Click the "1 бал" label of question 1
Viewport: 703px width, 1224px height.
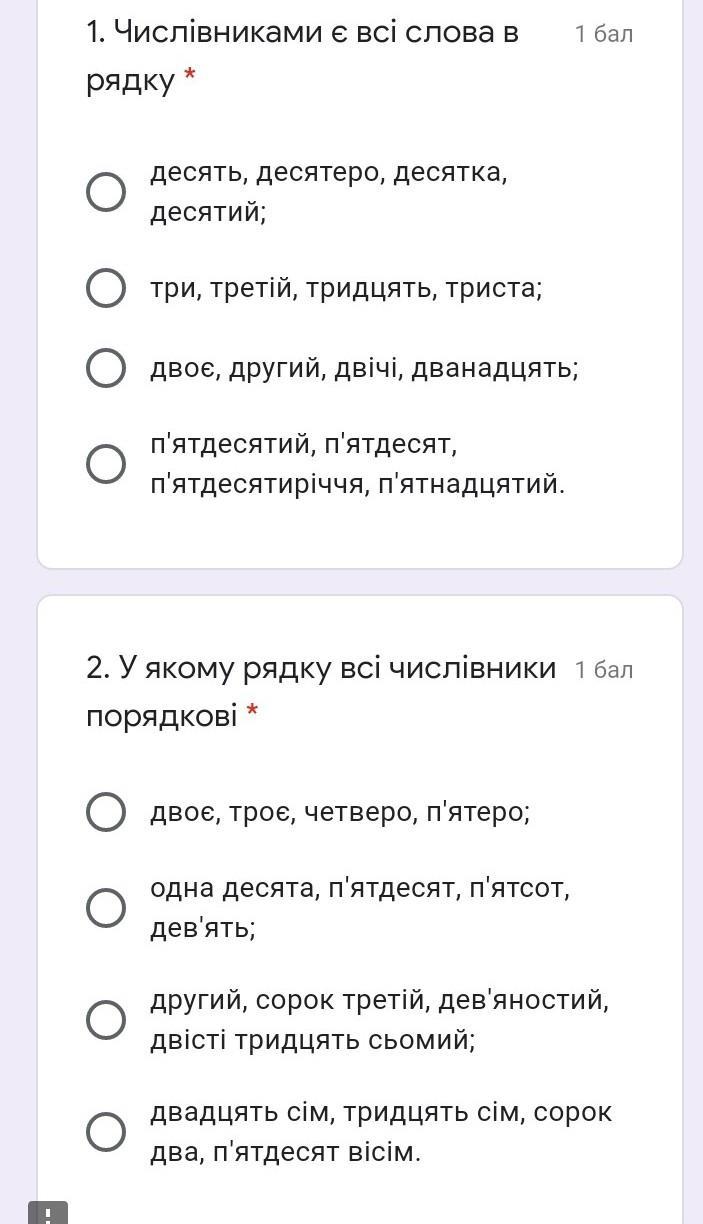click(x=604, y=34)
